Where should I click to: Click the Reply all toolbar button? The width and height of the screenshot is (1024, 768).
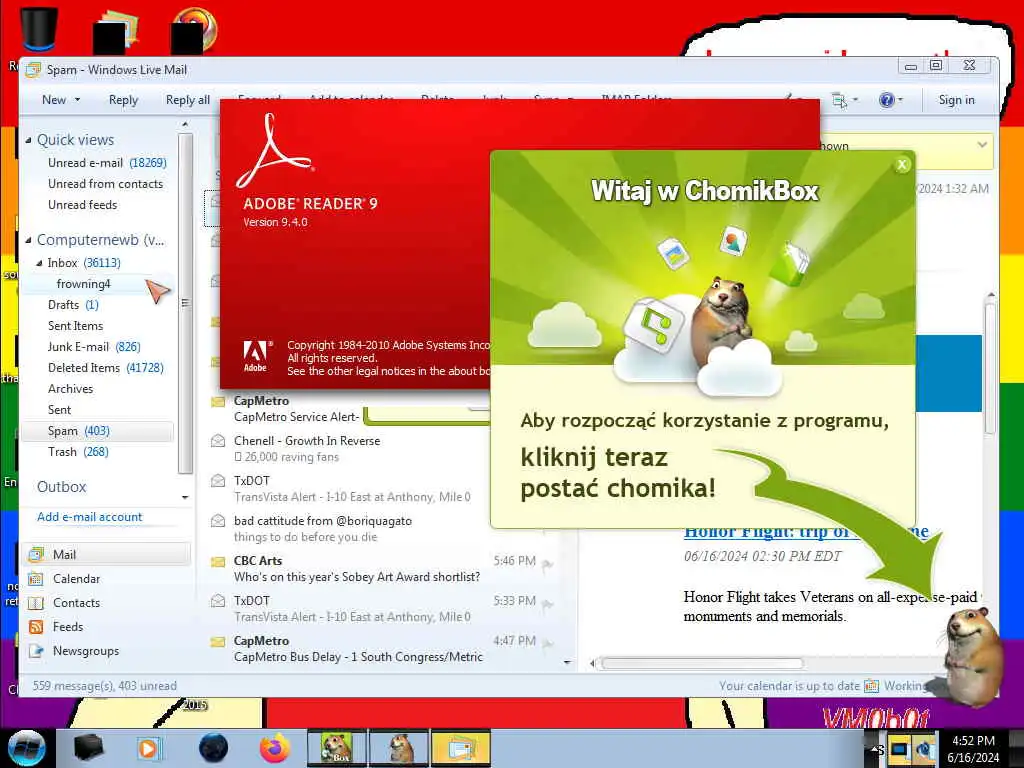[187, 100]
